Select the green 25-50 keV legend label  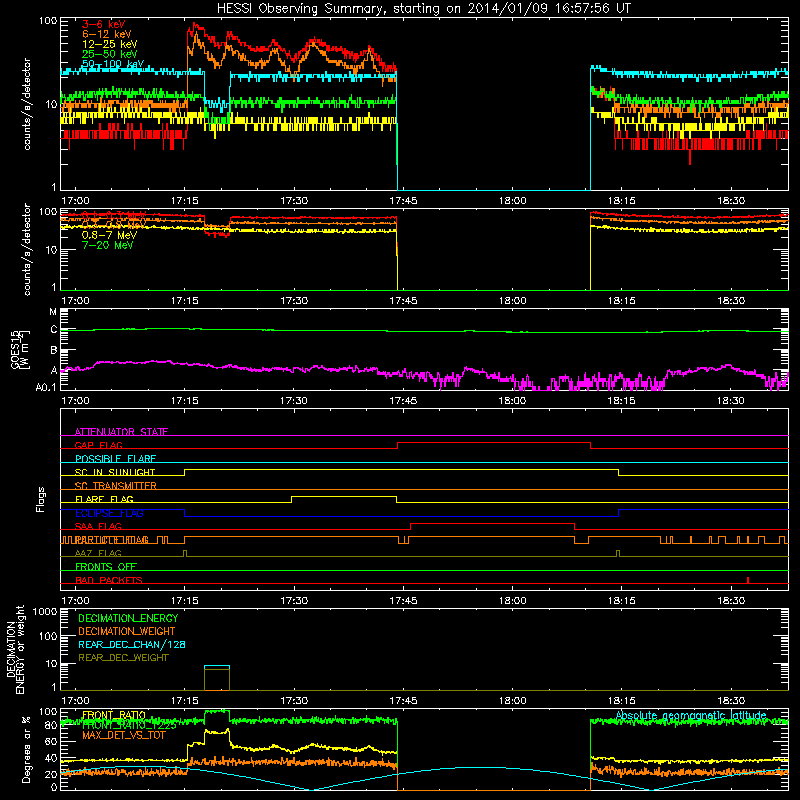[x=109, y=54]
